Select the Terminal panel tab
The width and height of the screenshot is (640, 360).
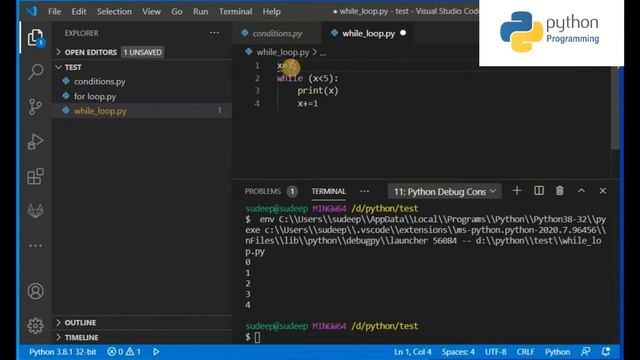click(329, 191)
